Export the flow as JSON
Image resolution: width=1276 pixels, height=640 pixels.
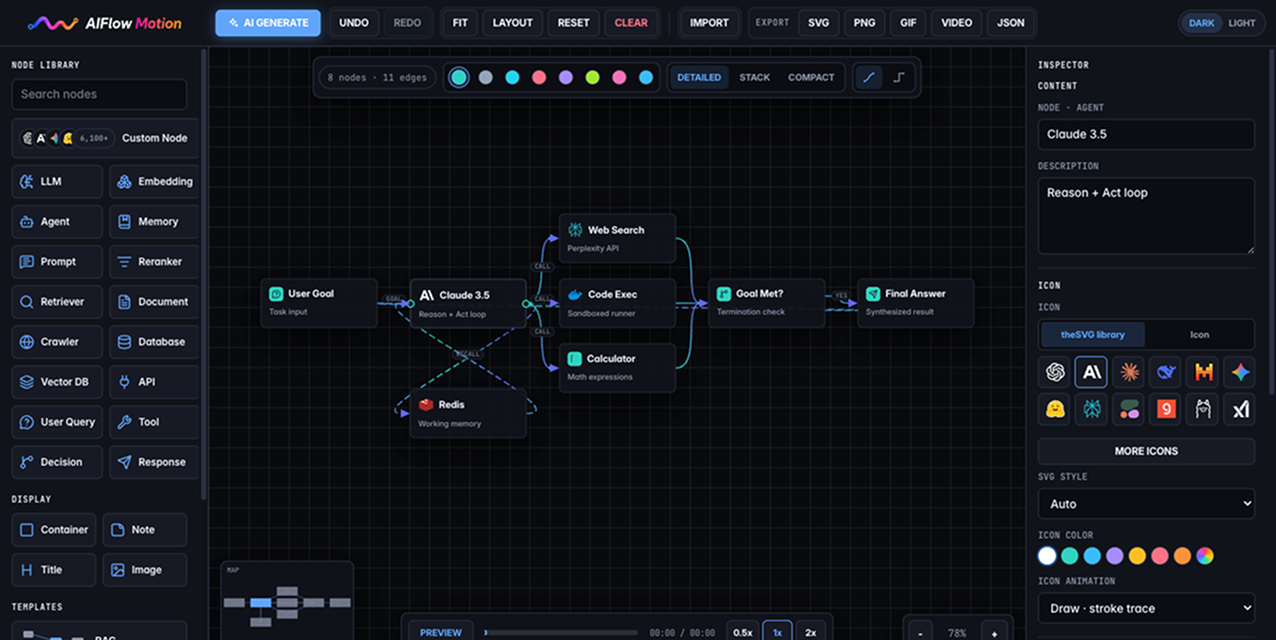click(1011, 23)
